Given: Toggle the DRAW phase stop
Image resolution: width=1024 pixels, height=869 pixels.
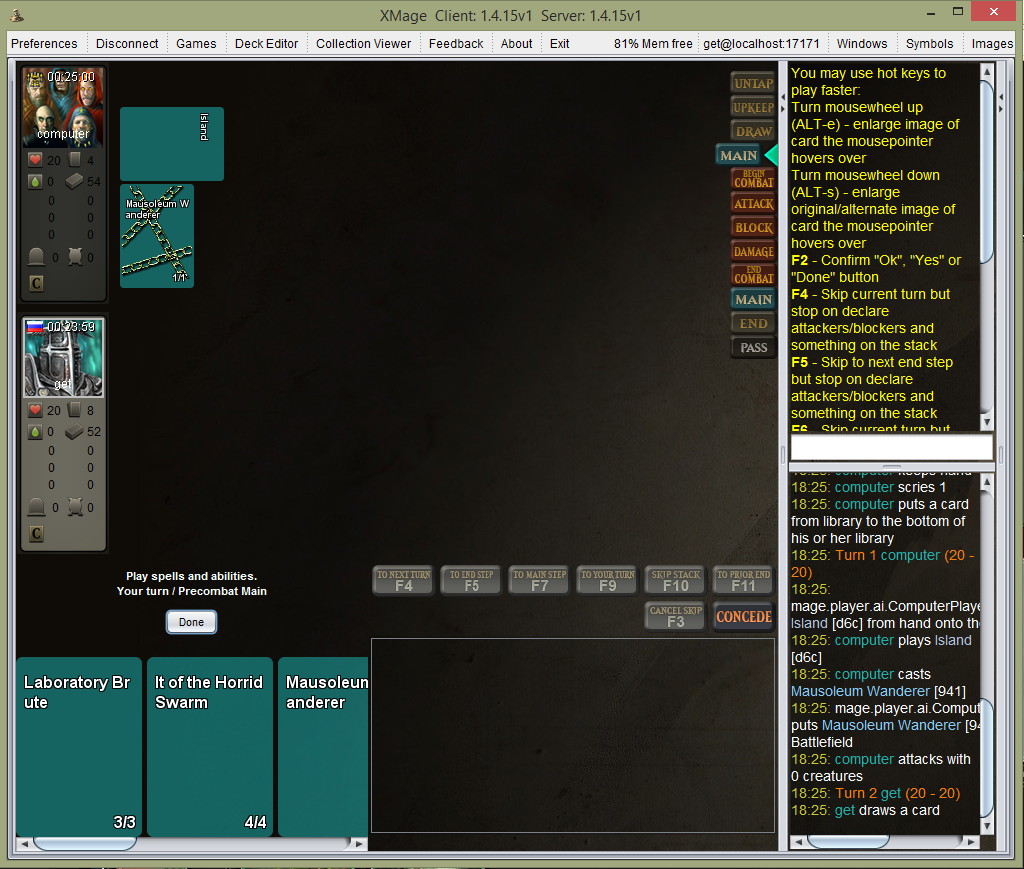Looking at the screenshot, I should click(x=753, y=131).
